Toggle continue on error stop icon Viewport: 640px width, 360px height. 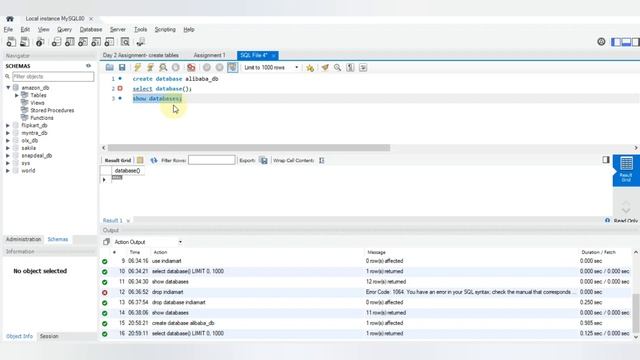pos(191,67)
